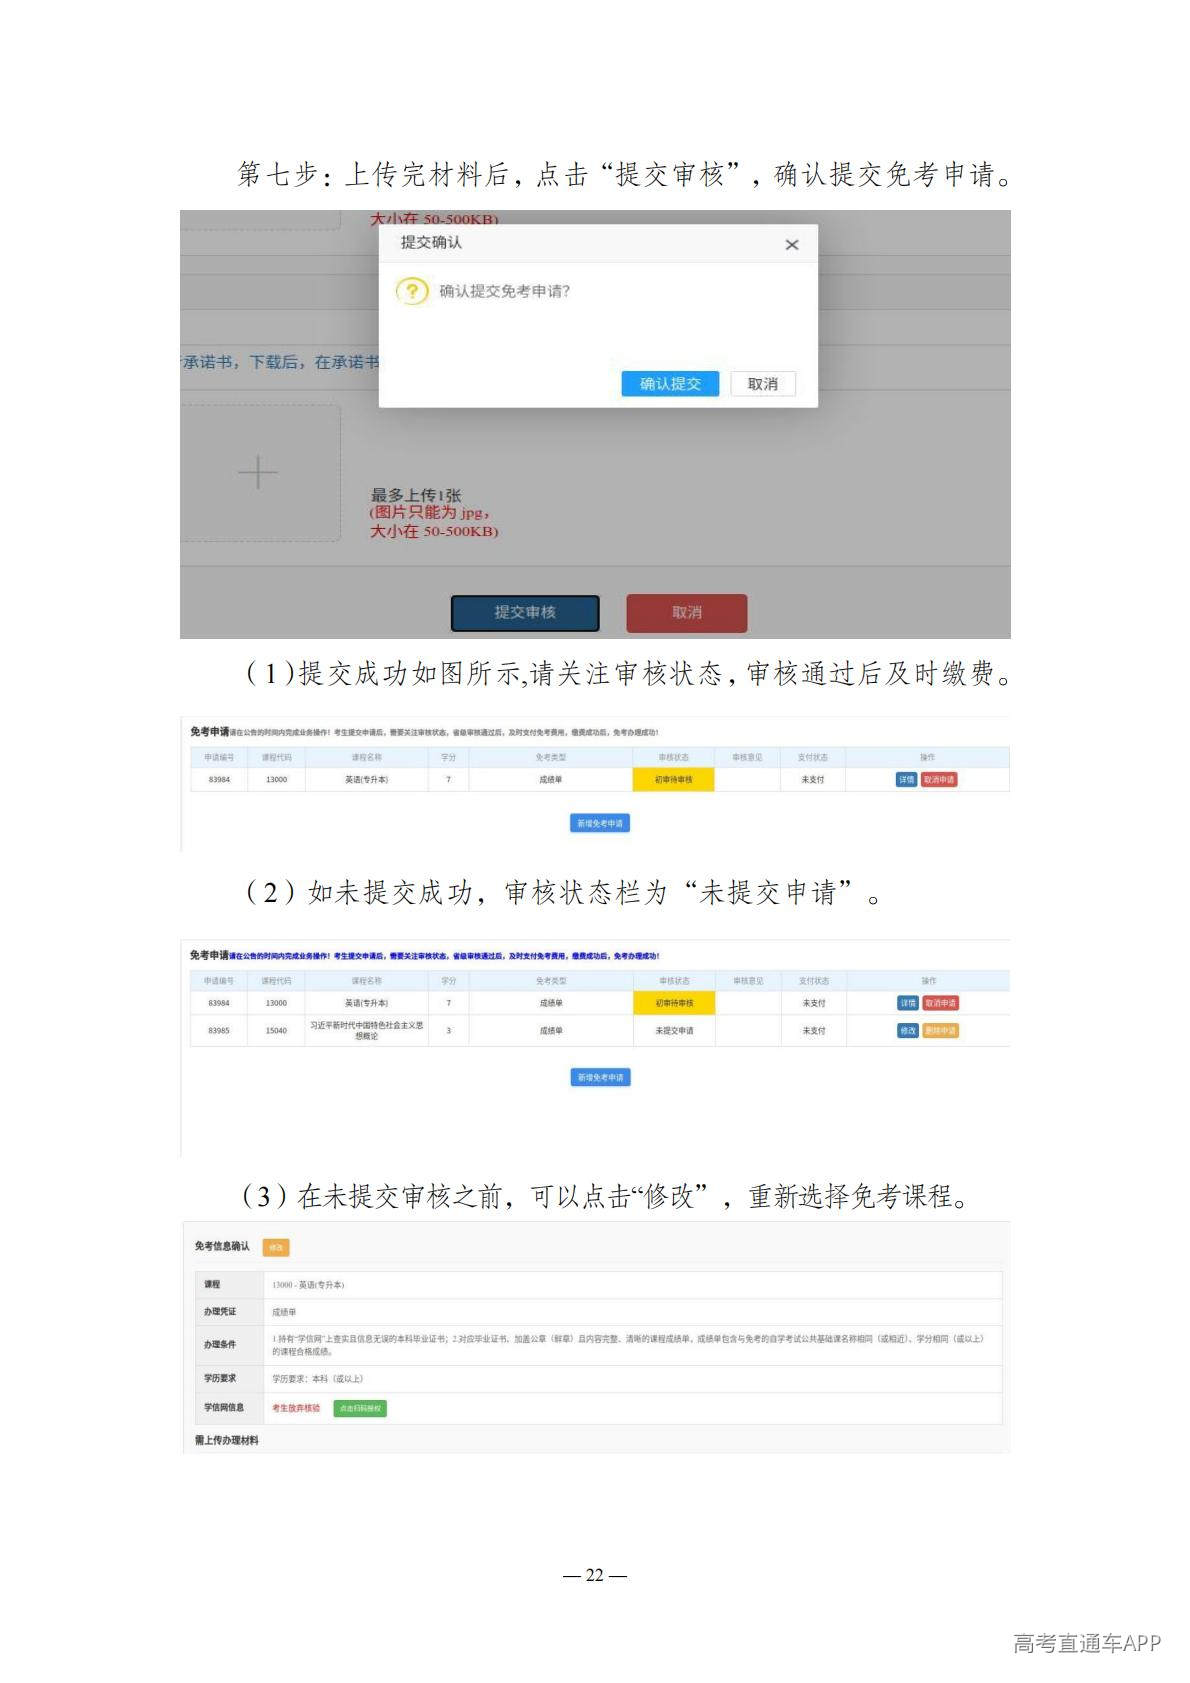Image resolution: width=1190 pixels, height=1683 pixels.
Task: Click the red 取消 button below the upload form
Action: pyautogui.click(x=686, y=612)
